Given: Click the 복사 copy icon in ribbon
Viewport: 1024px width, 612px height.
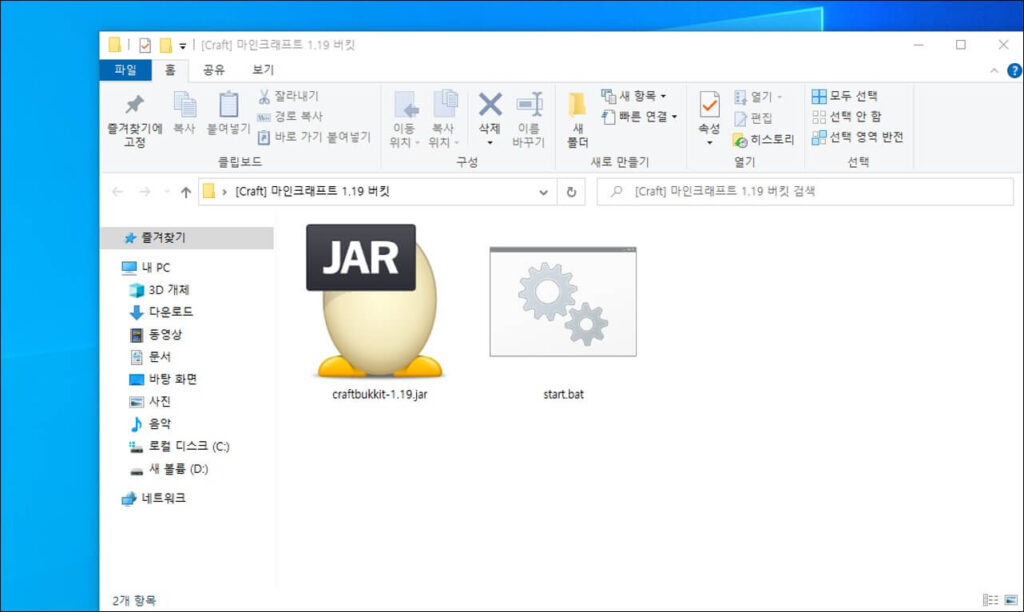Looking at the screenshot, I should click(x=184, y=105).
